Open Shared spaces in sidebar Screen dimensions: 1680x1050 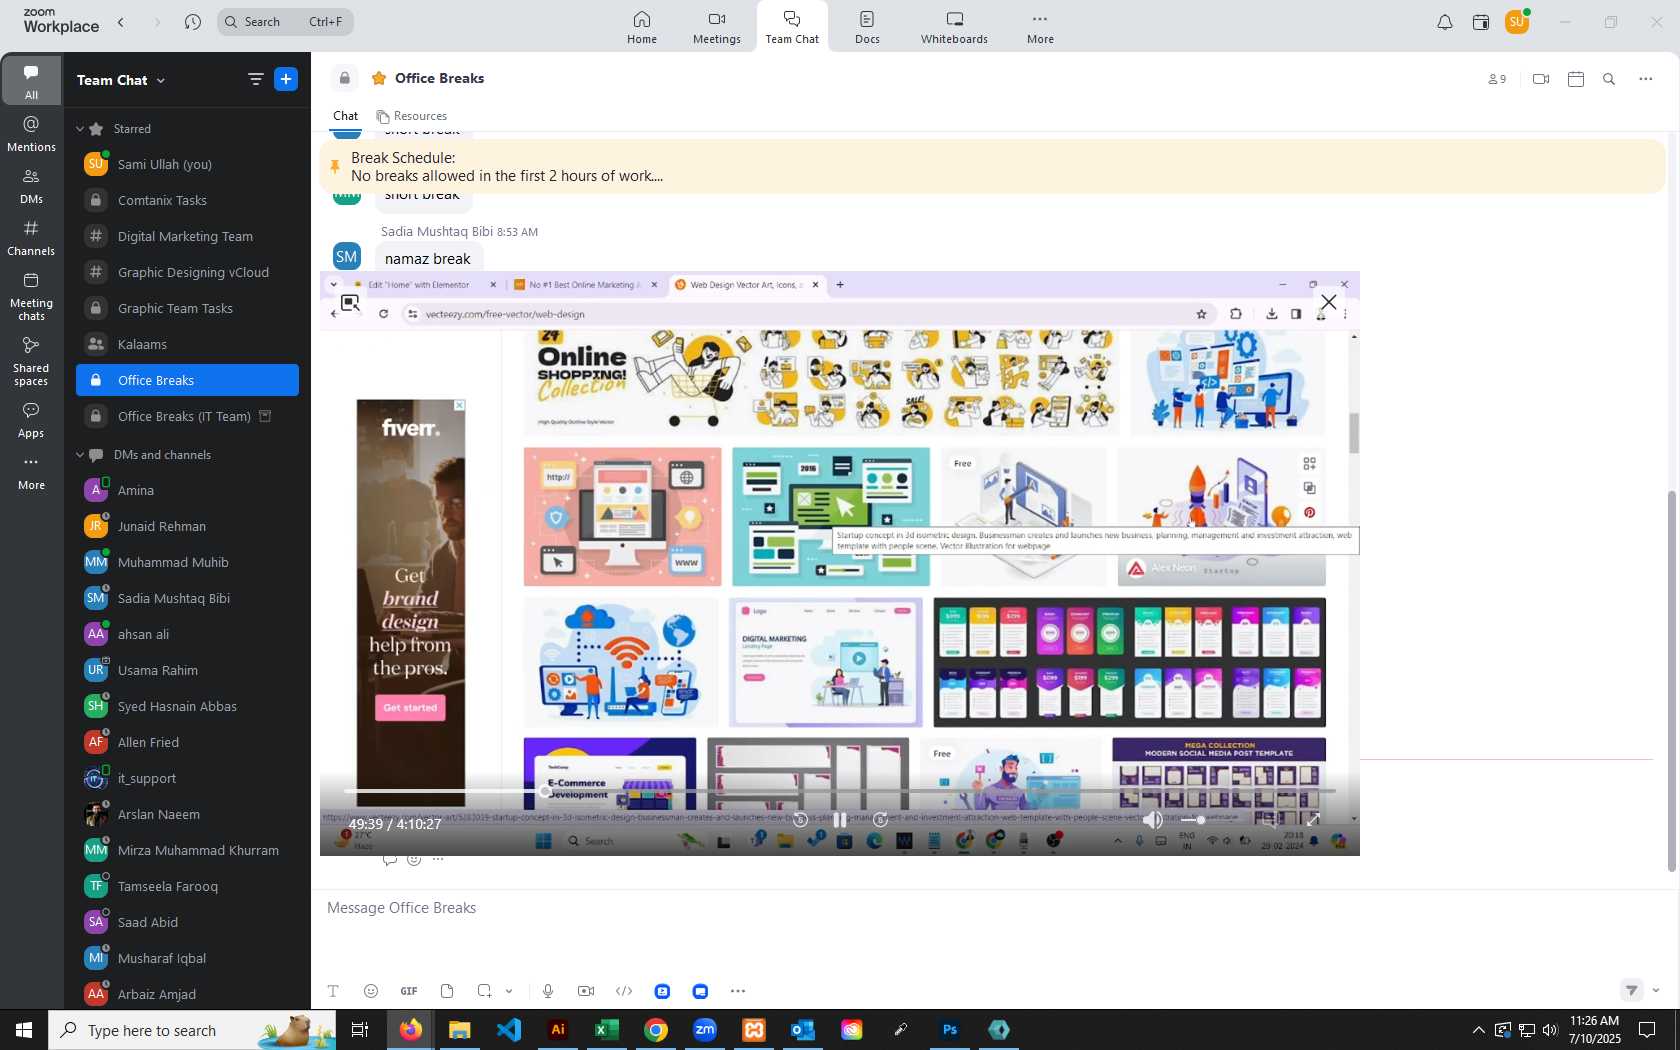click(31, 361)
